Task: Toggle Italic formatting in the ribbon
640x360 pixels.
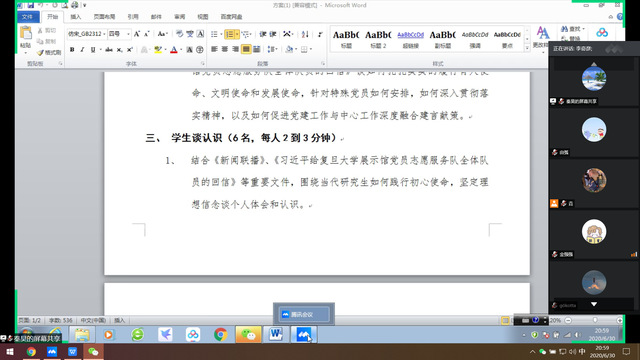Action: point(82,50)
